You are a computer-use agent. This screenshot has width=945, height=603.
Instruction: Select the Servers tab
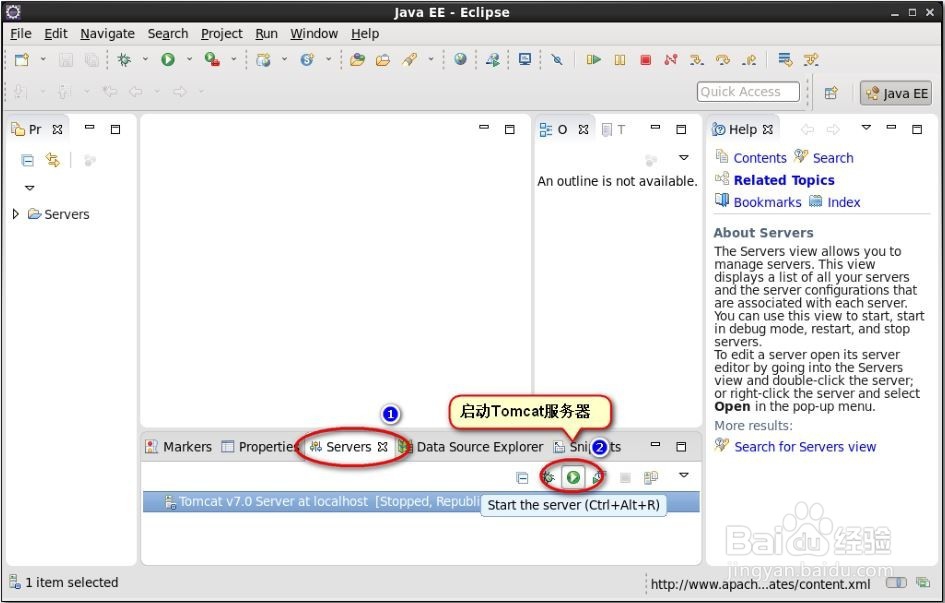click(348, 447)
